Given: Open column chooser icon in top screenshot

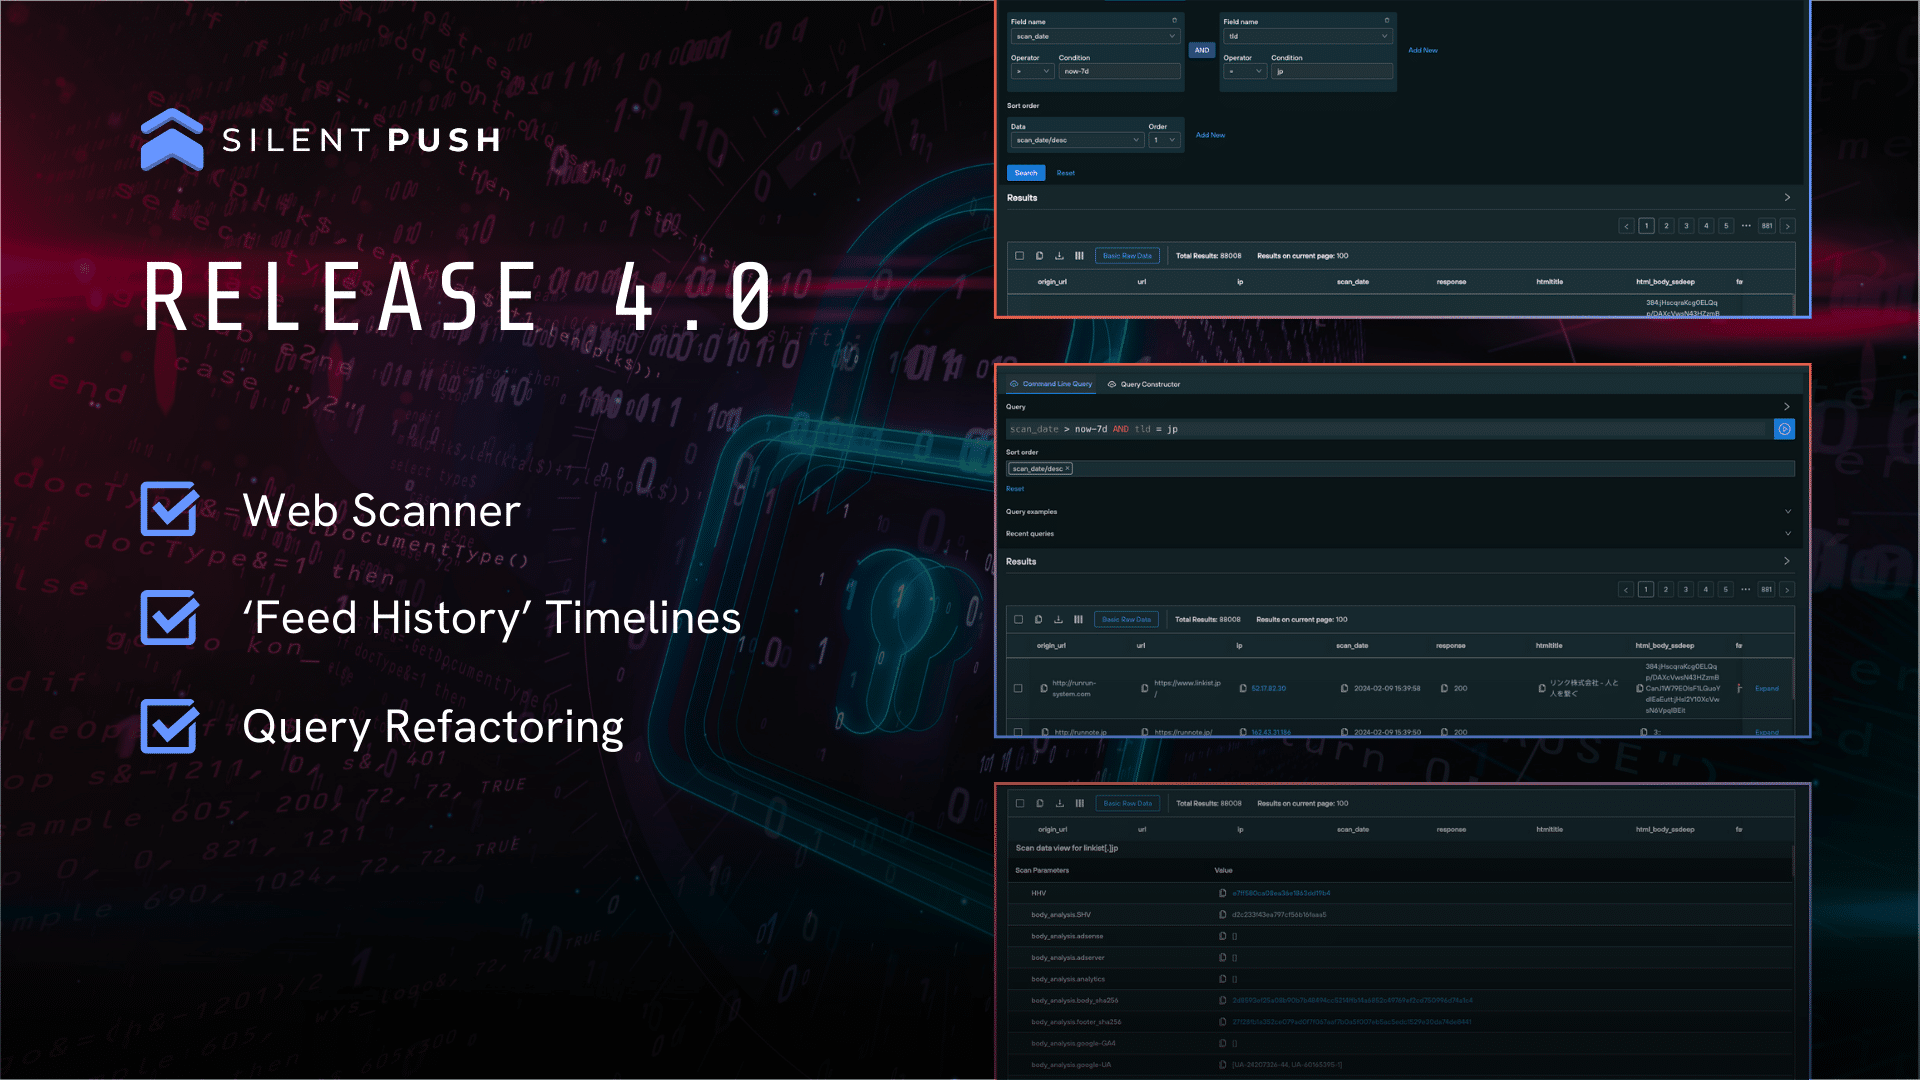Looking at the screenshot, I should [x=1079, y=256].
